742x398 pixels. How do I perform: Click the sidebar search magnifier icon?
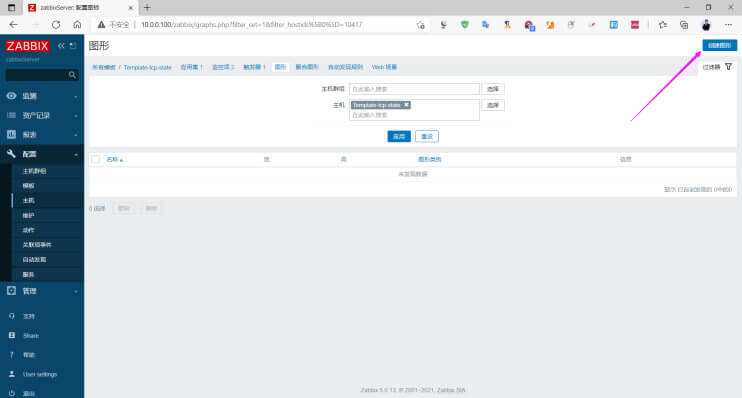tap(72, 75)
